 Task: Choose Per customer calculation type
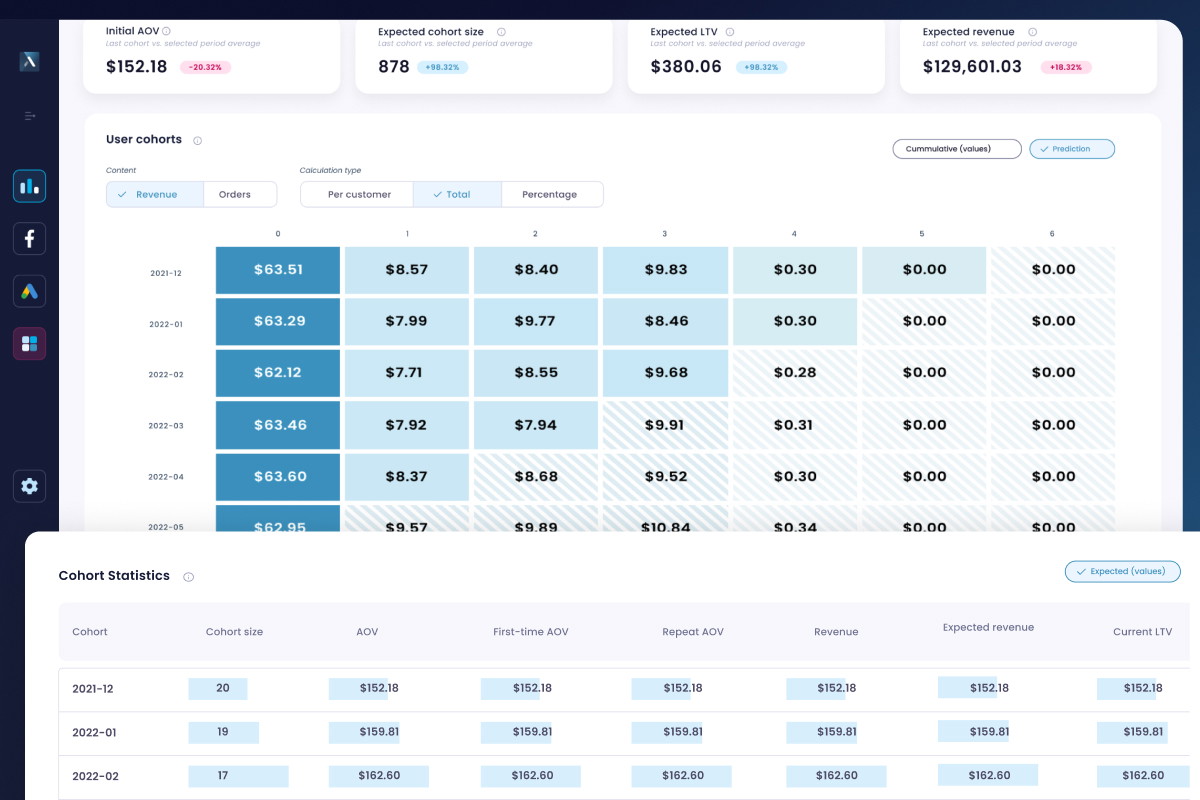(x=357, y=194)
